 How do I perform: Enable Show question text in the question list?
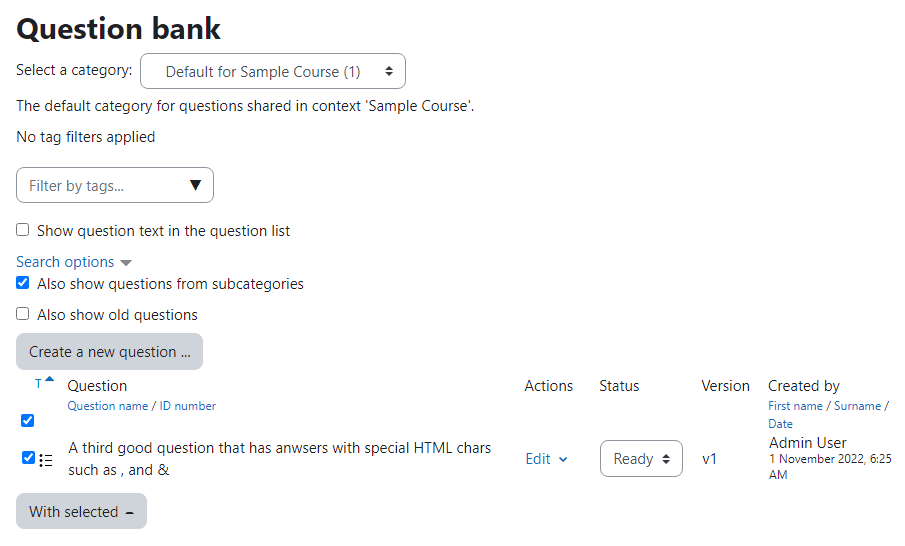[23, 230]
